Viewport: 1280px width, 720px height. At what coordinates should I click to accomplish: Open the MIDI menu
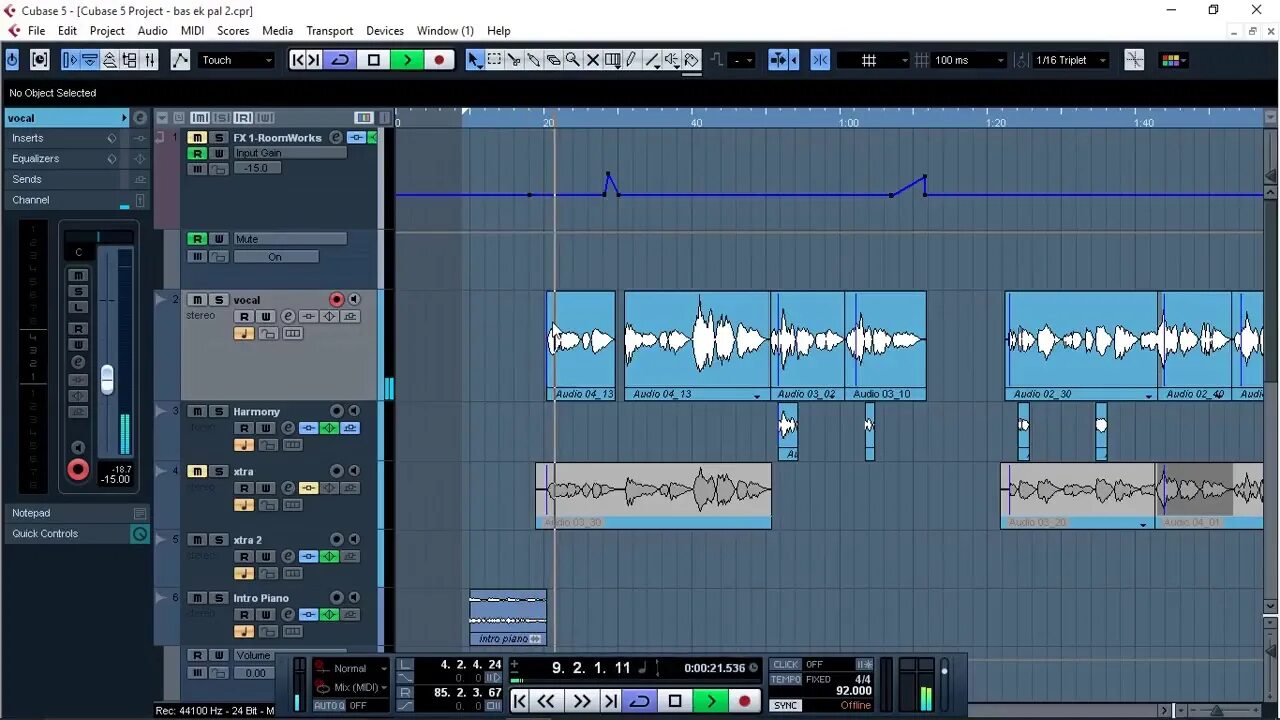[192, 31]
